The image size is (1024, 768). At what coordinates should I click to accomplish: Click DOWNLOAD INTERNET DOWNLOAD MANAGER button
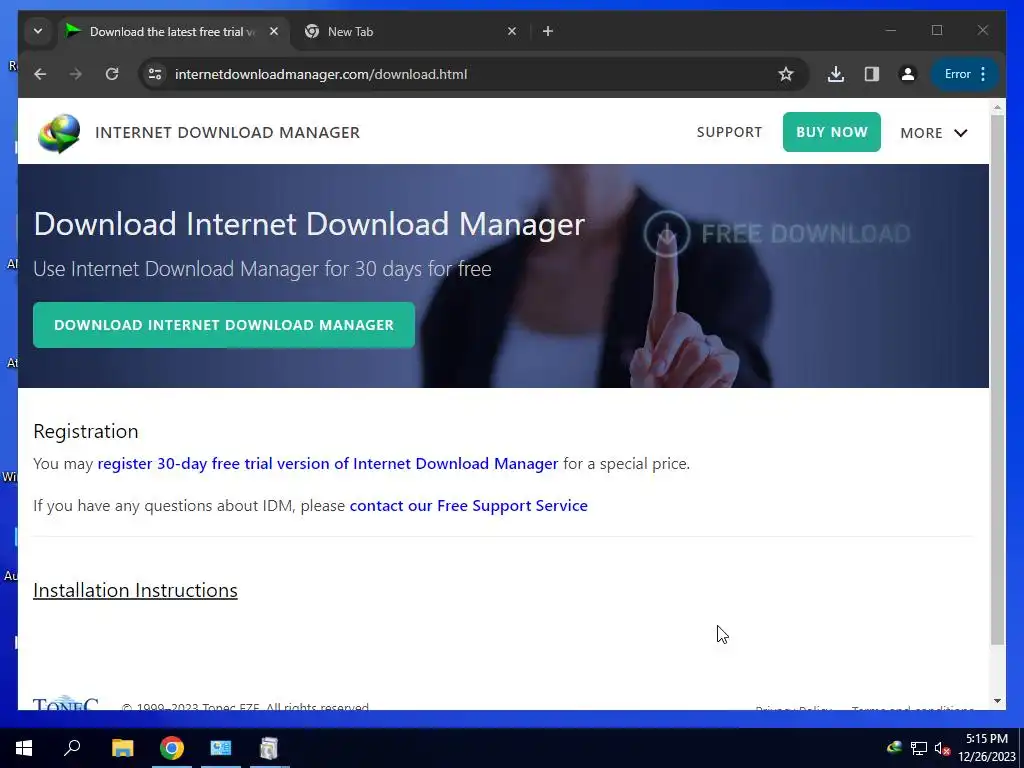[x=224, y=325]
